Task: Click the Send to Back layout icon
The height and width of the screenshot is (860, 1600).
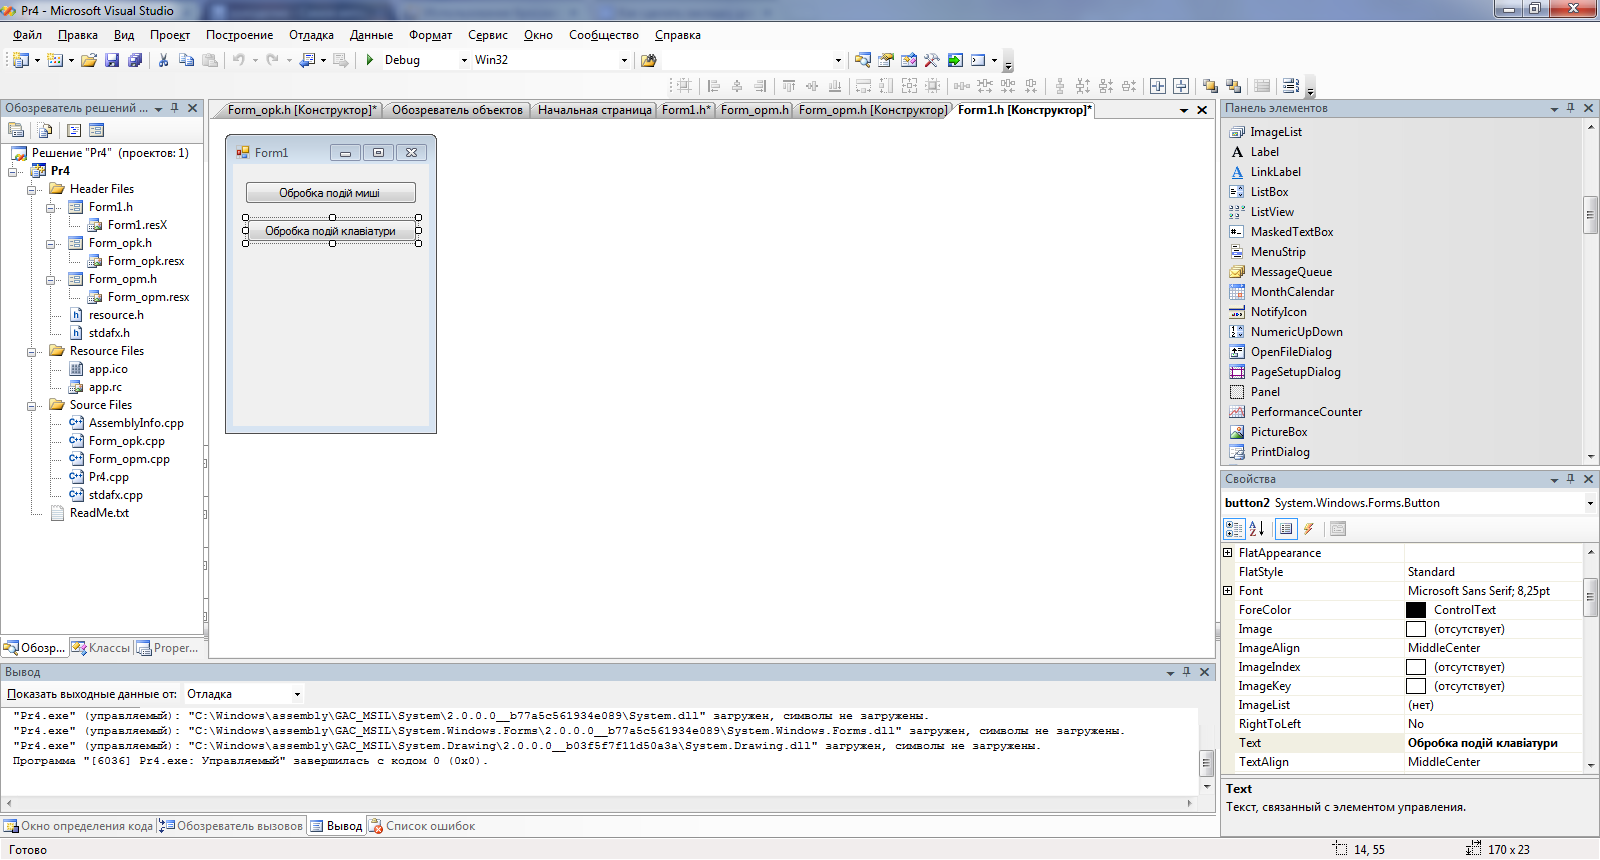Action: 1233,86
